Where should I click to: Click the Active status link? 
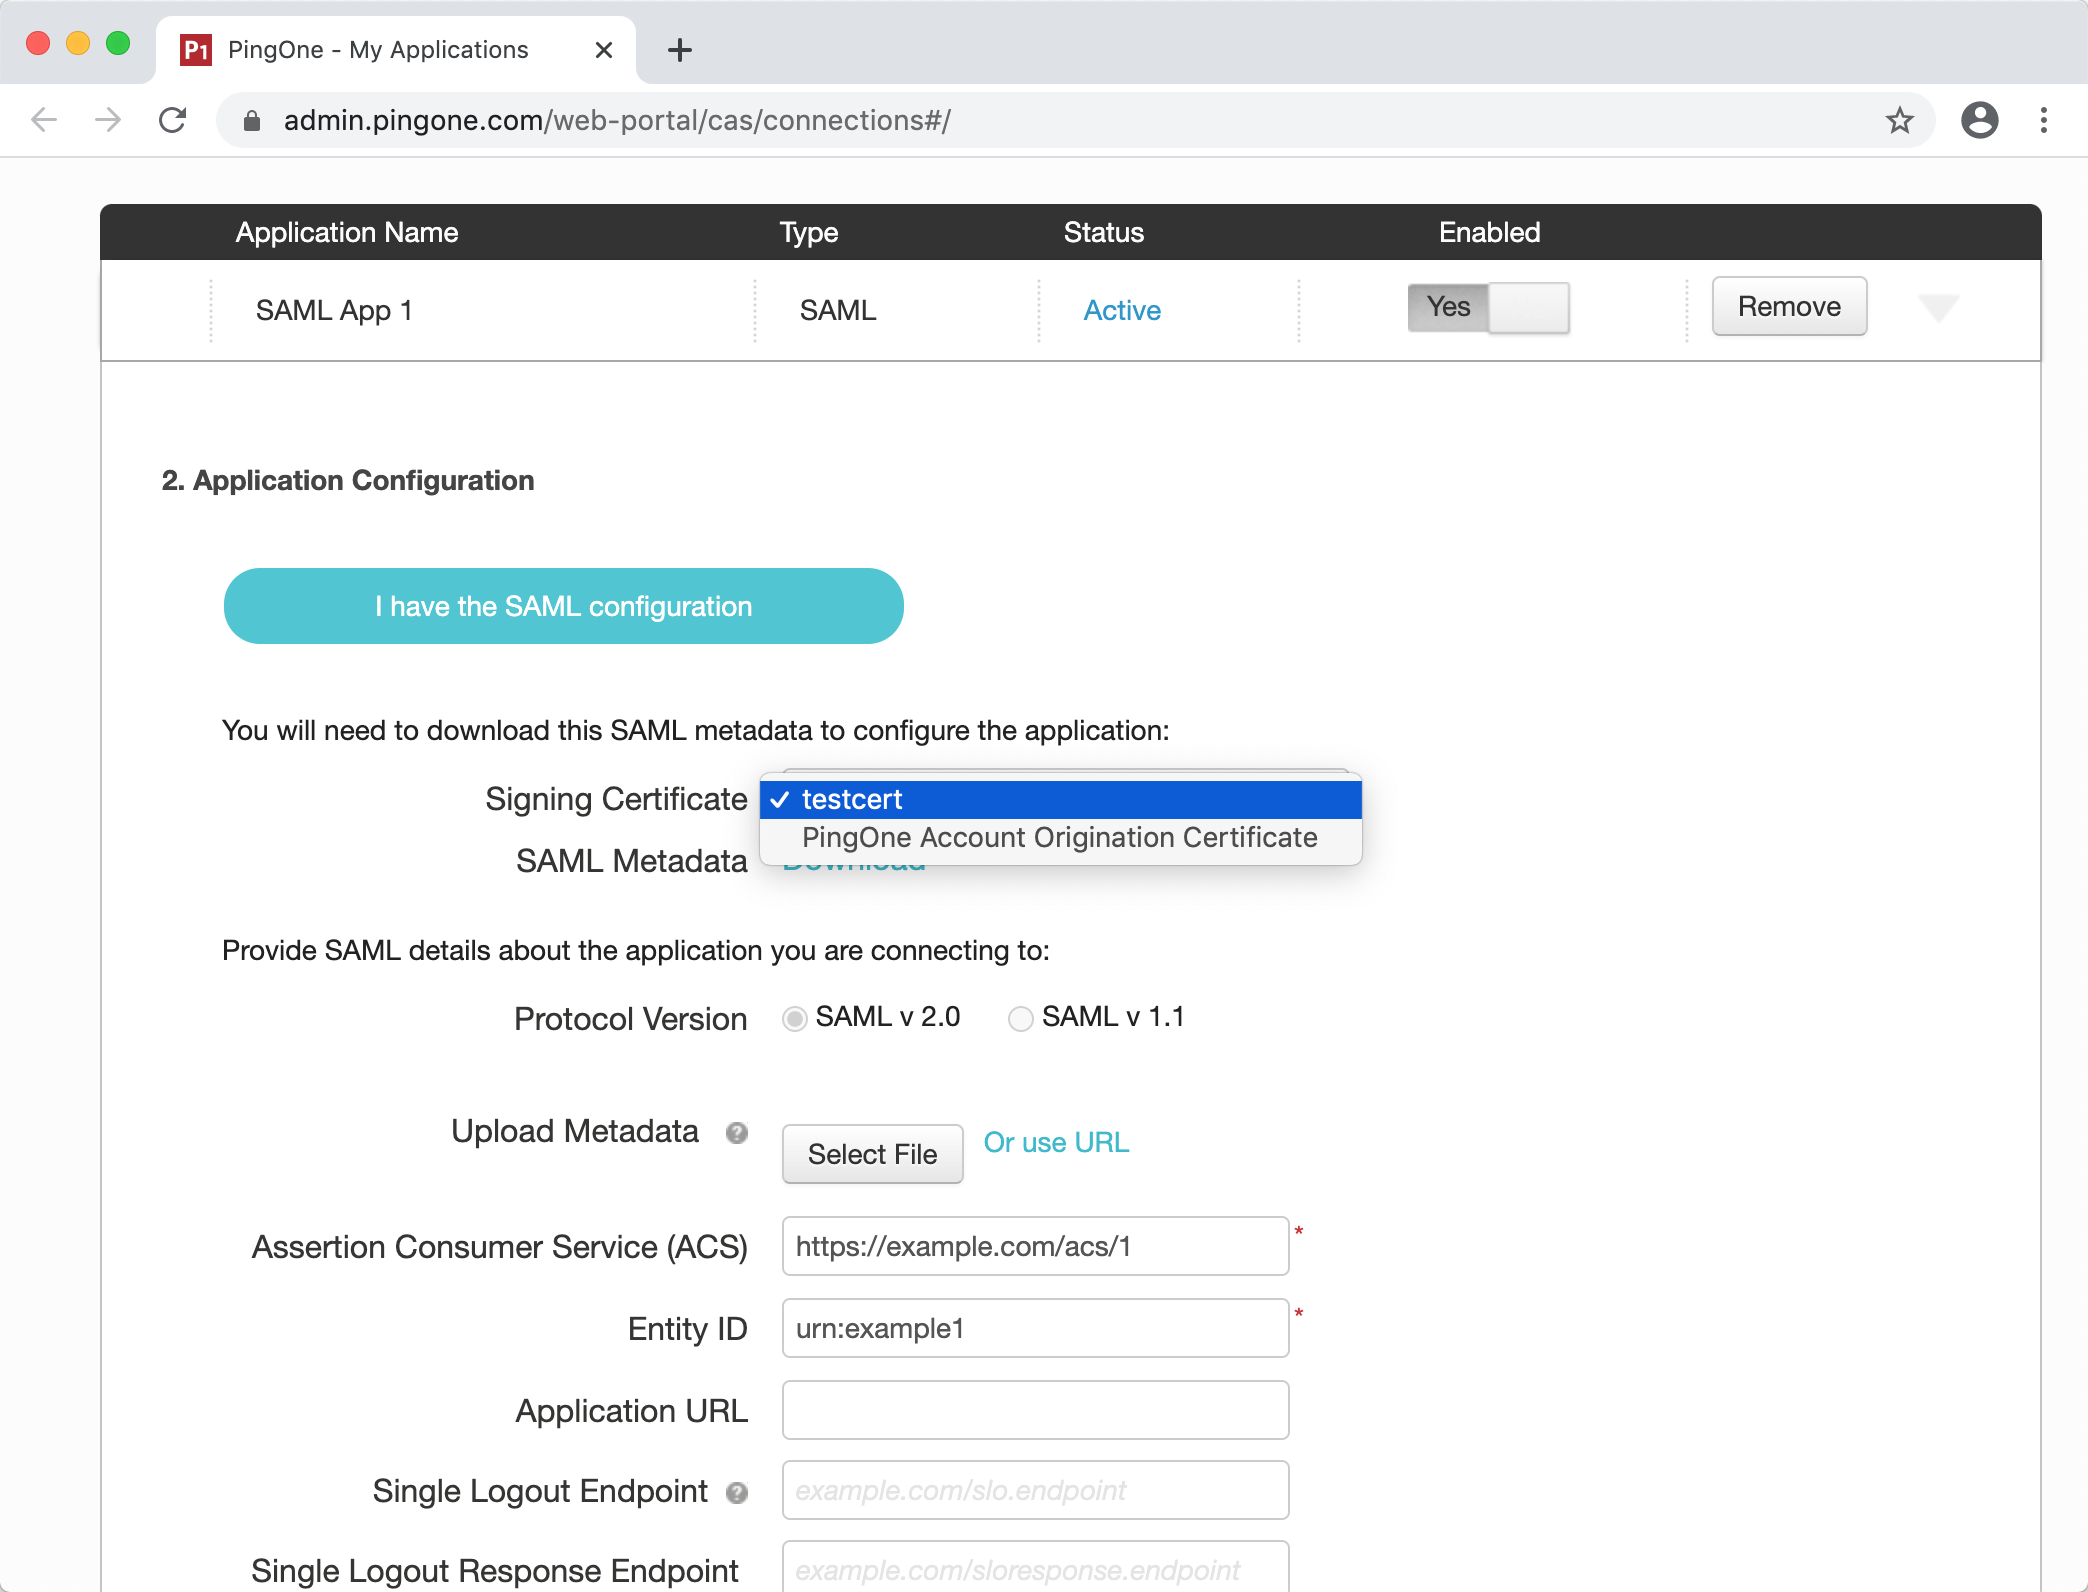(1122, 311)
